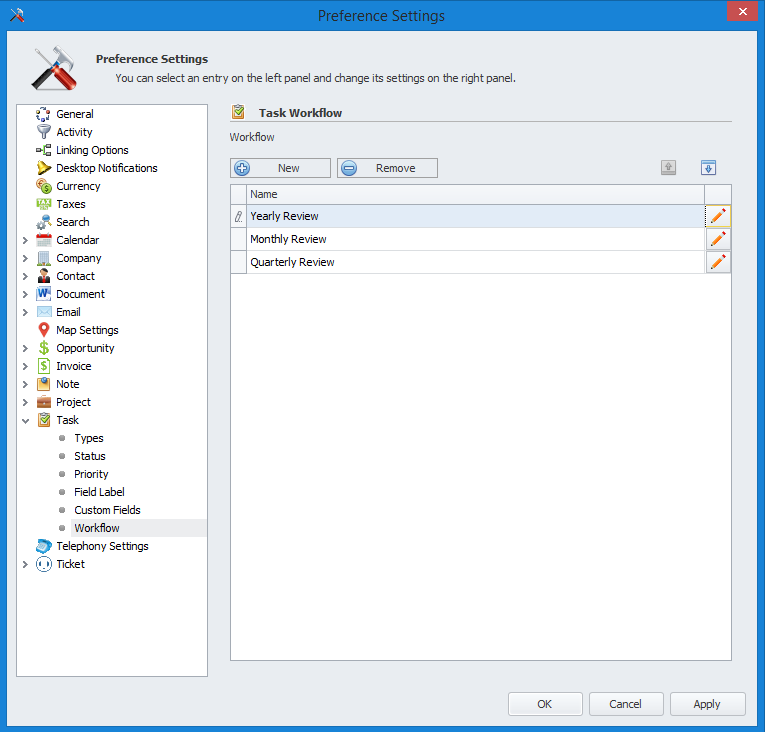Open Map Settings with the pin icon
This screenshot has height=732, width=765.
tap(44, 330)
